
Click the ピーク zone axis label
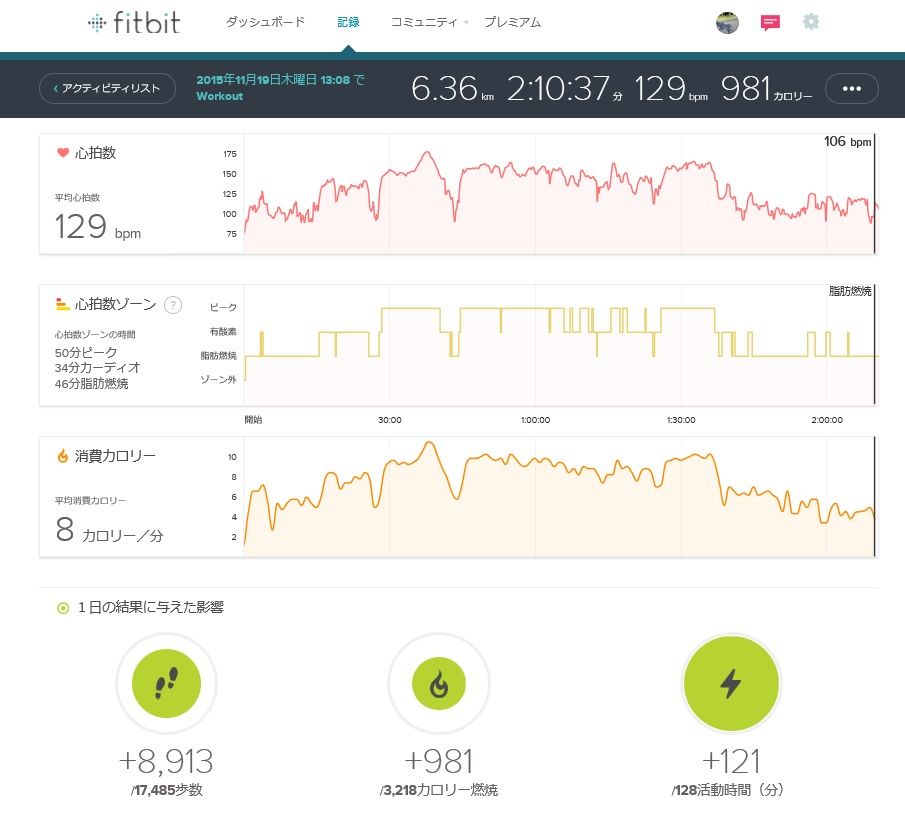point(223,307)
